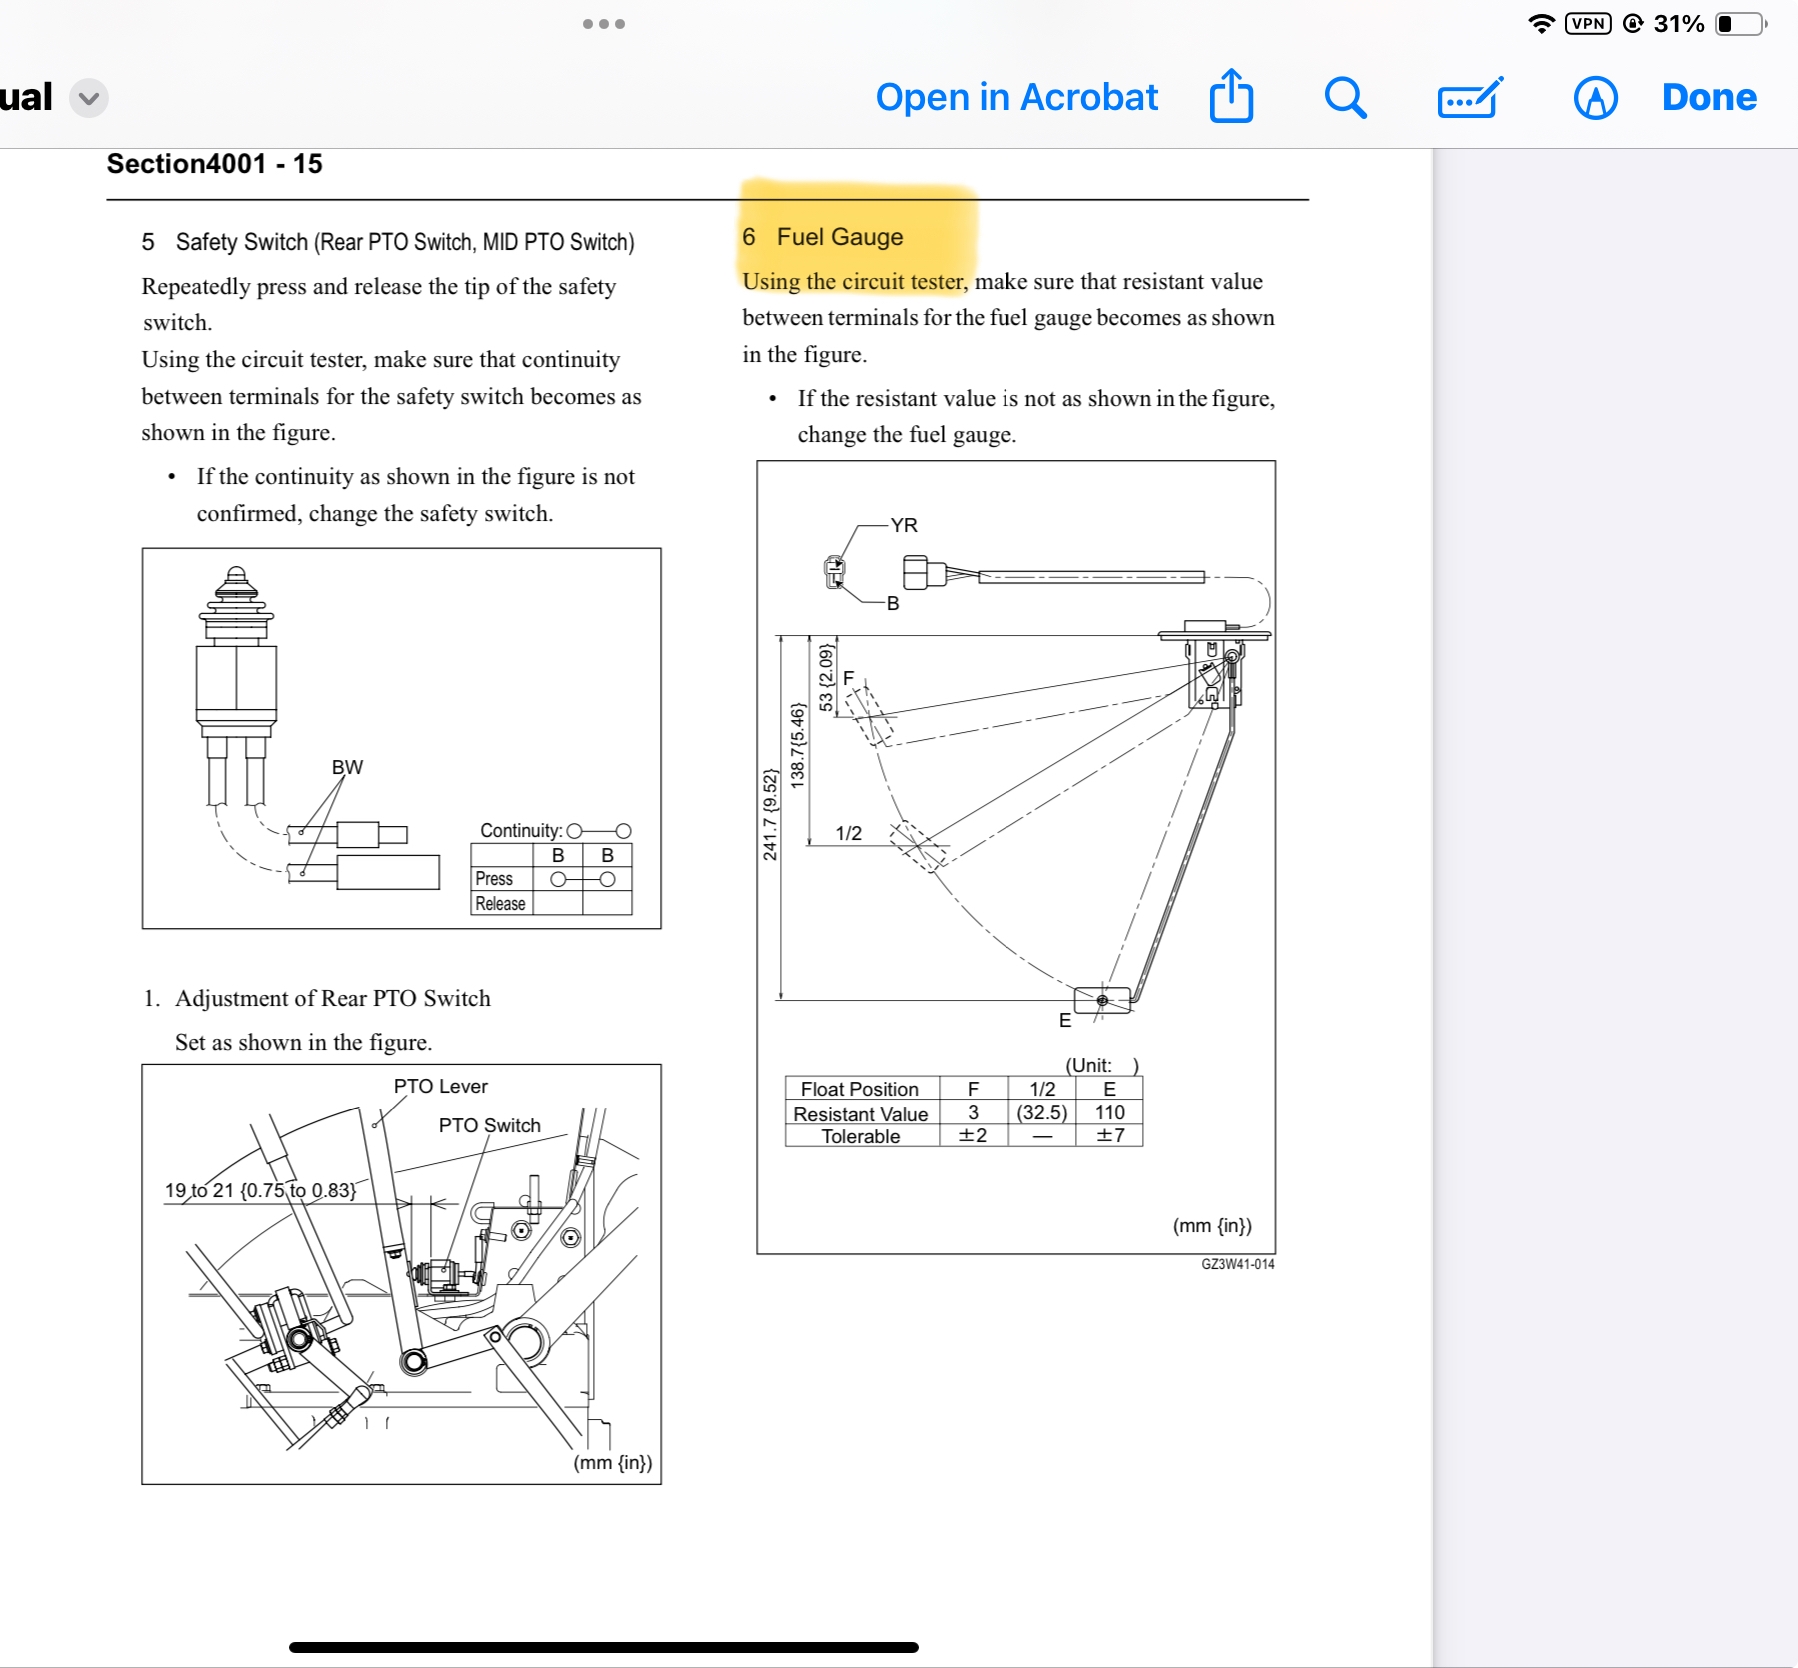Tap the Share icon in the toolbar
Screen dimensions: 1798x1668
click(1231, 97)
